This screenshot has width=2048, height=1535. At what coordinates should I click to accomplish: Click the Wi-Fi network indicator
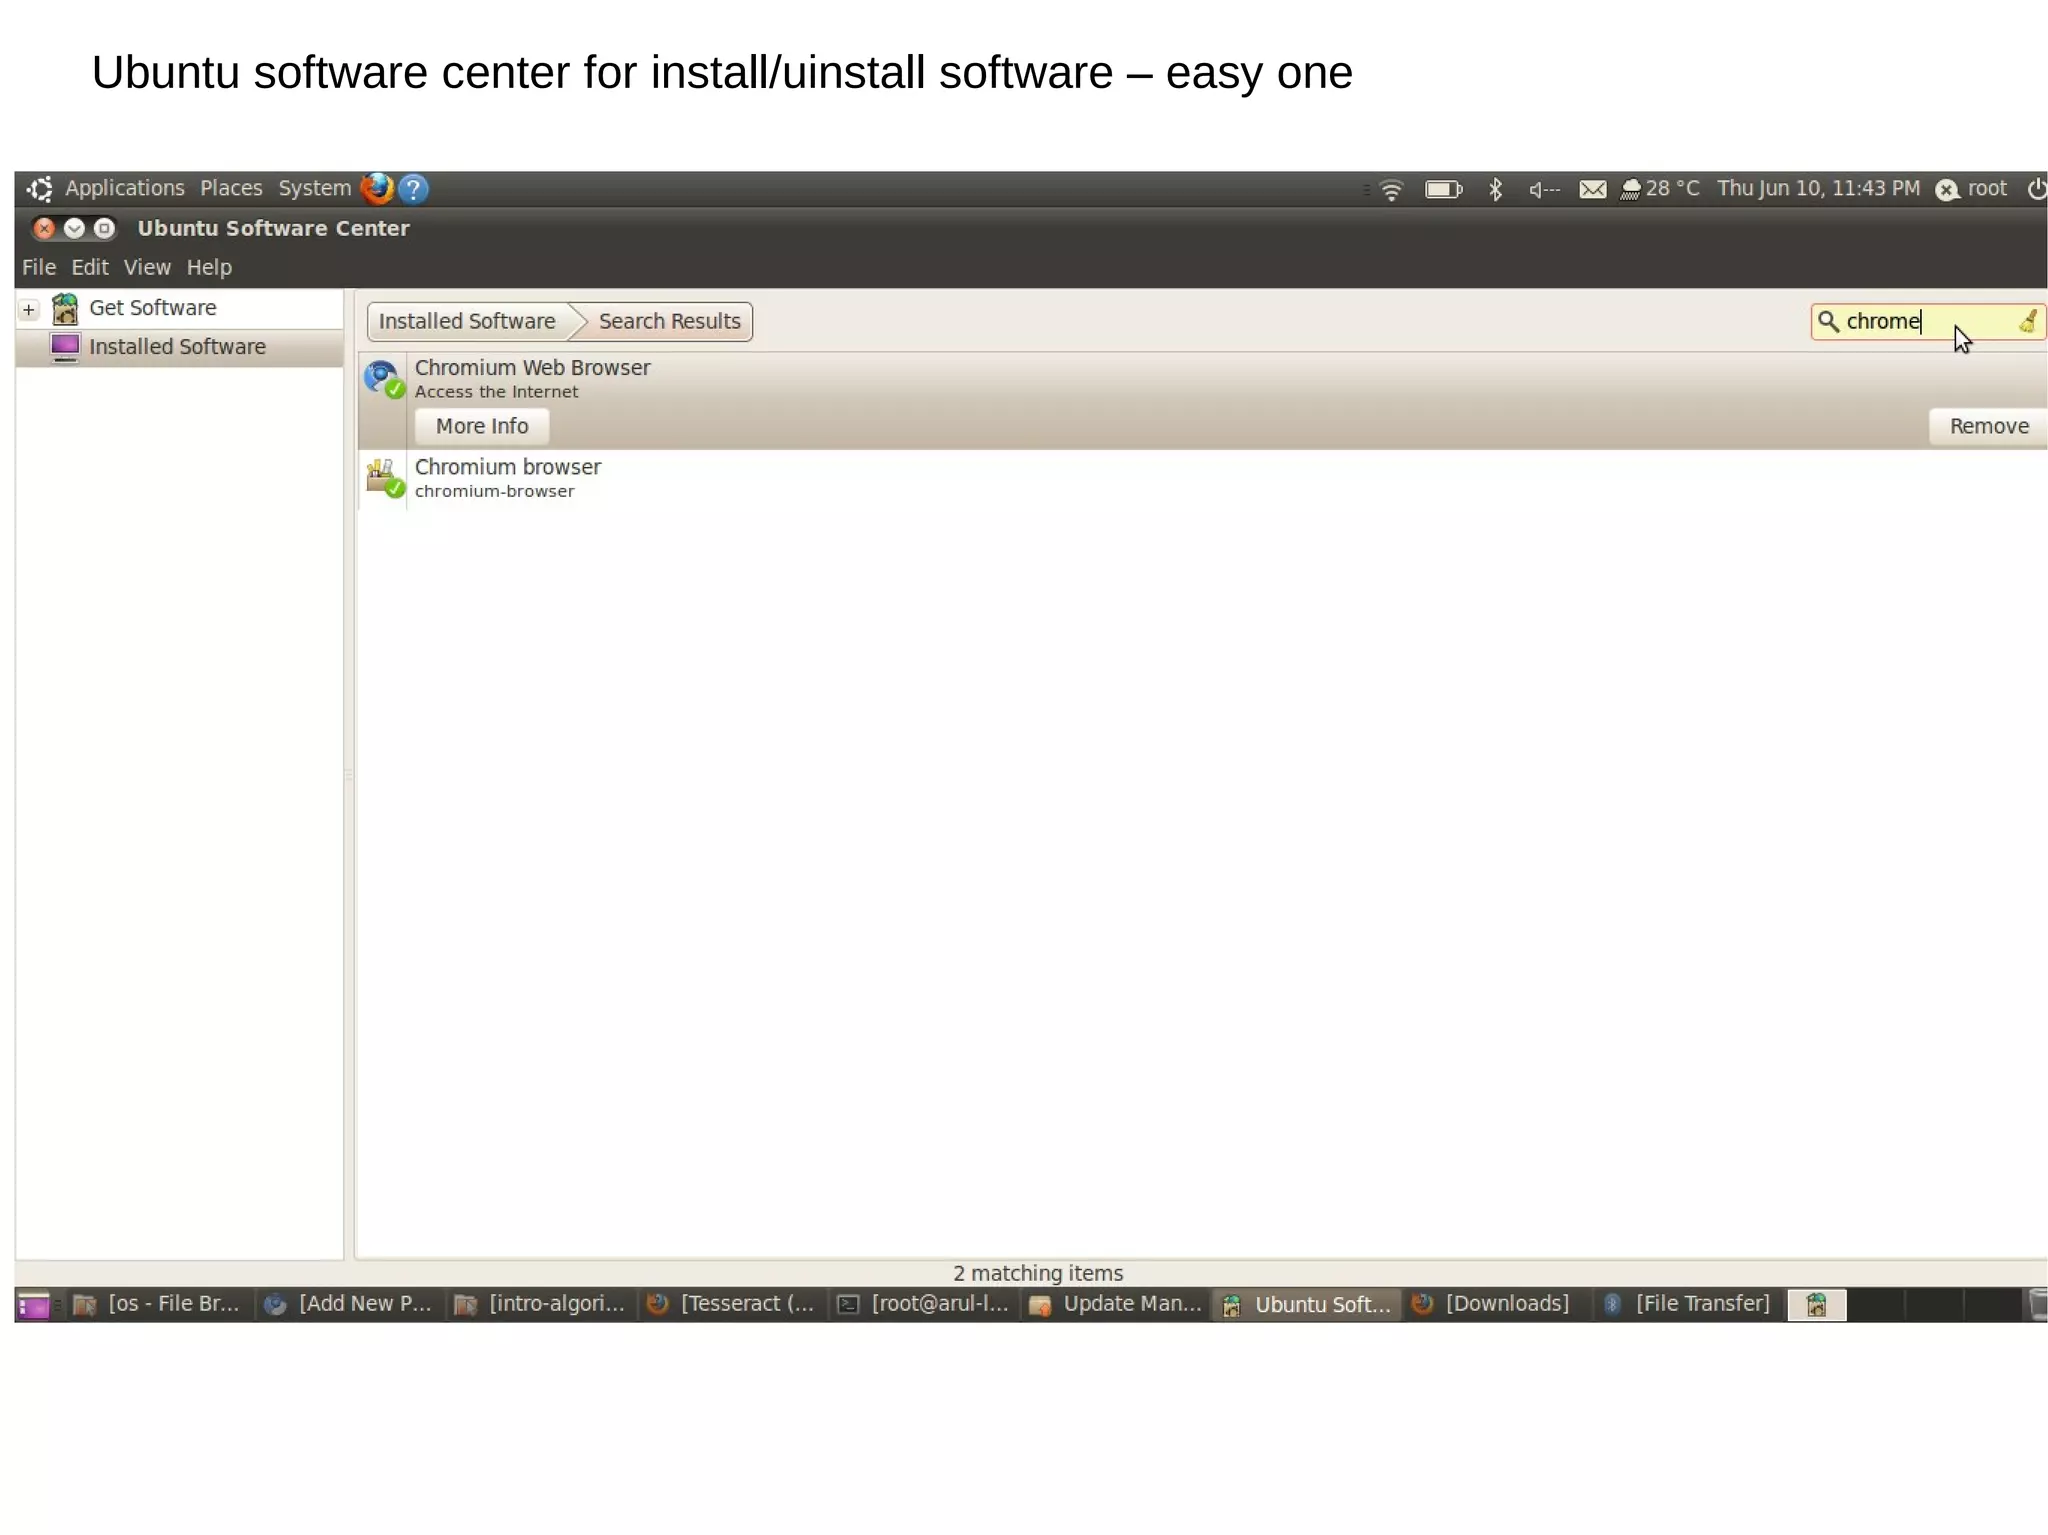pos(1391,189)
